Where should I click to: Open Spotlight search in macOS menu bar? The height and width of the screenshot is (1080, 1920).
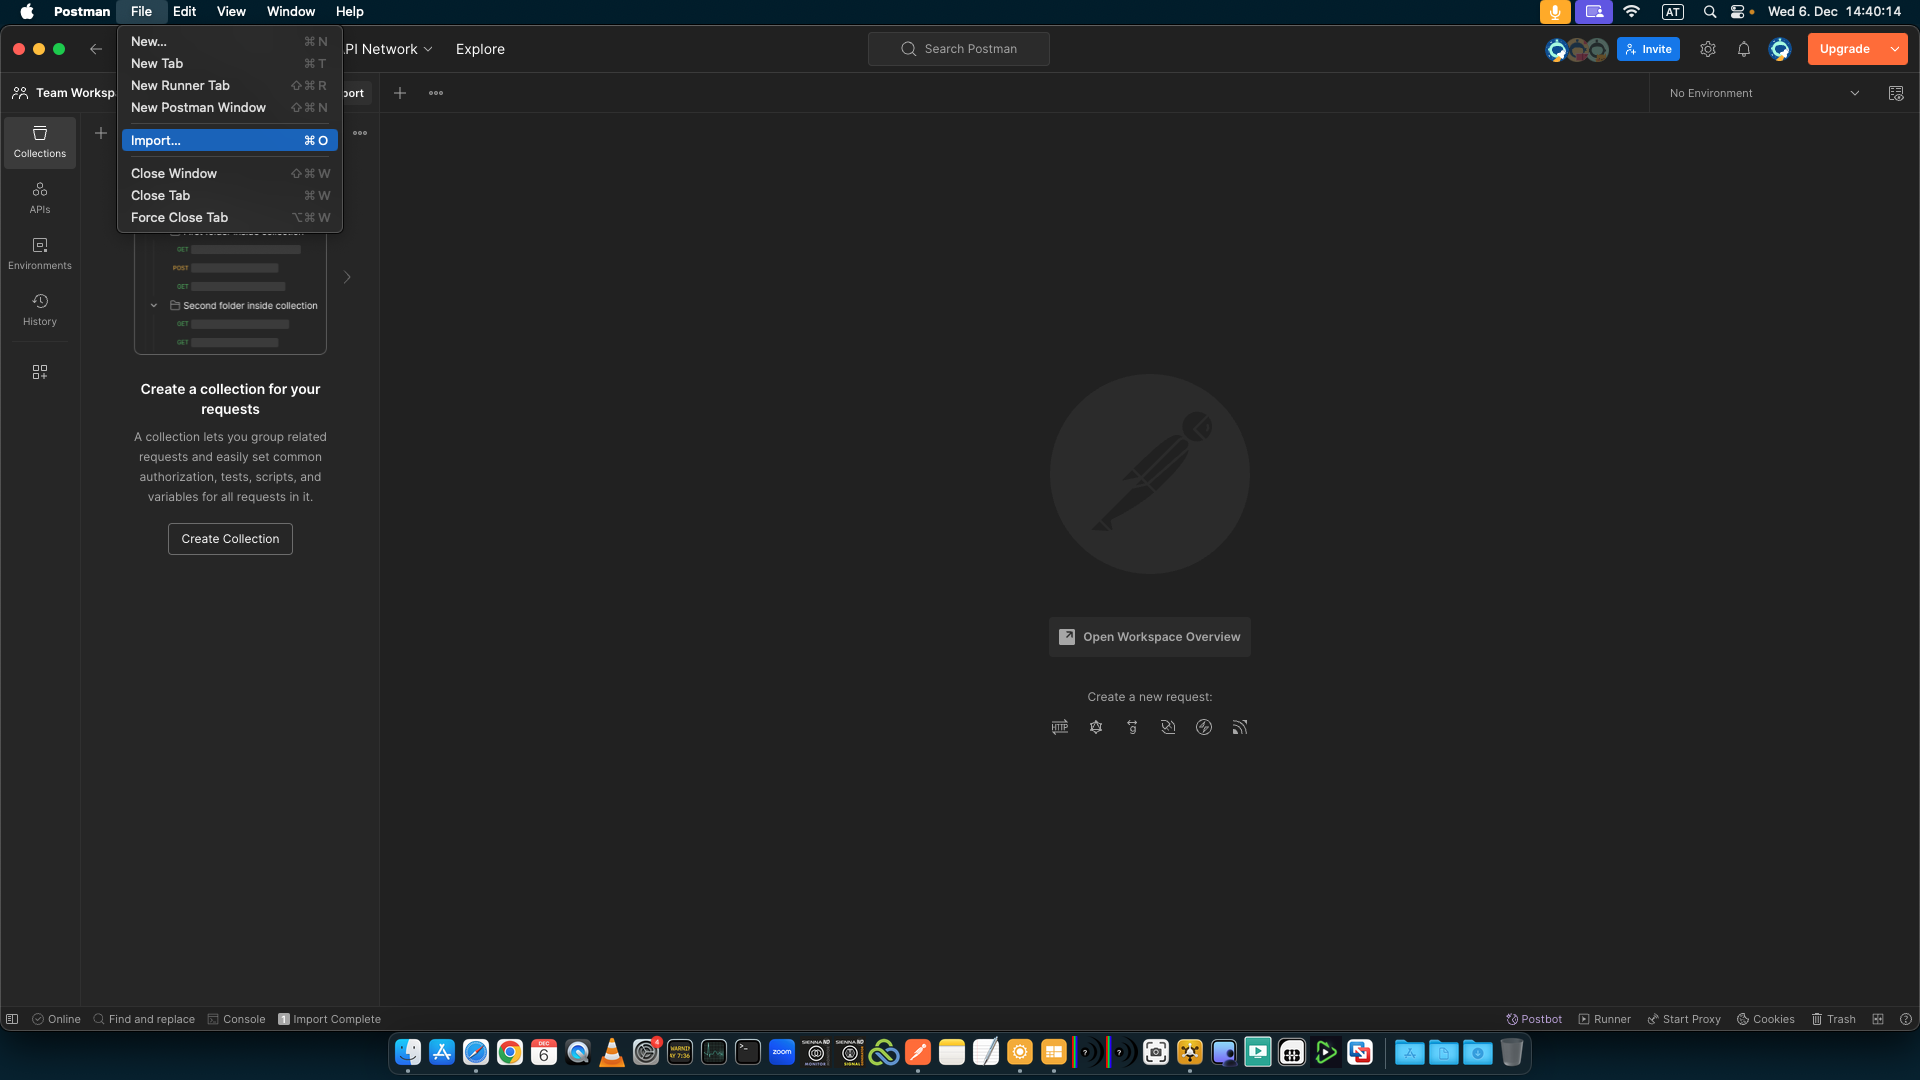pos(1710,11)
